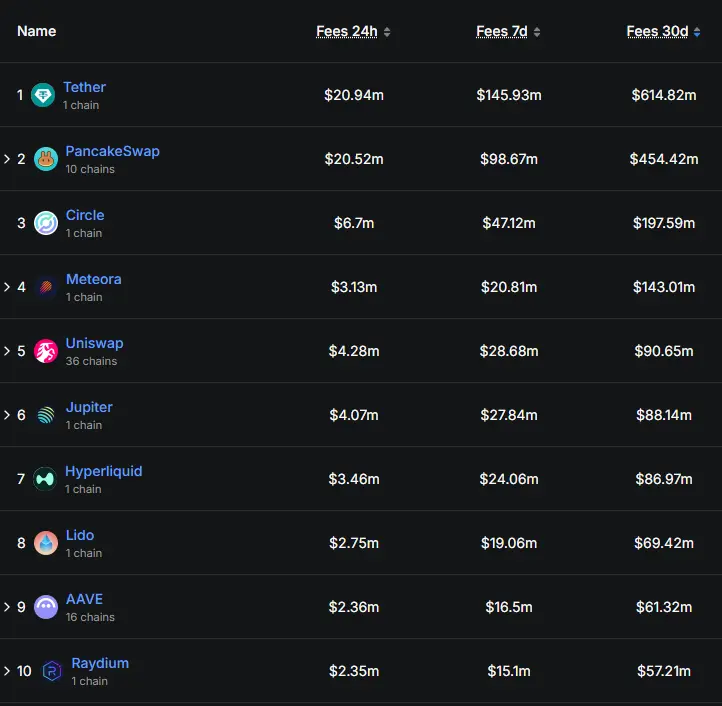The width and height of the screenshot is (722, 706).
Task: Expand the Meteora row chevron
Action: click(7, 287)
